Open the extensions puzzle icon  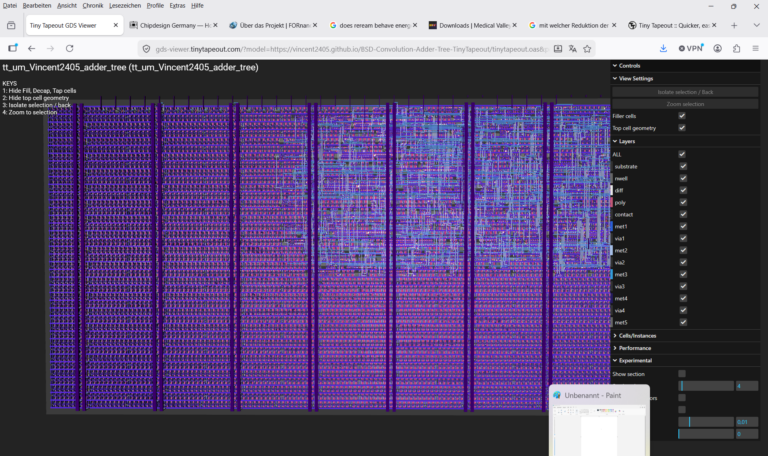click(x=736, y=48)
